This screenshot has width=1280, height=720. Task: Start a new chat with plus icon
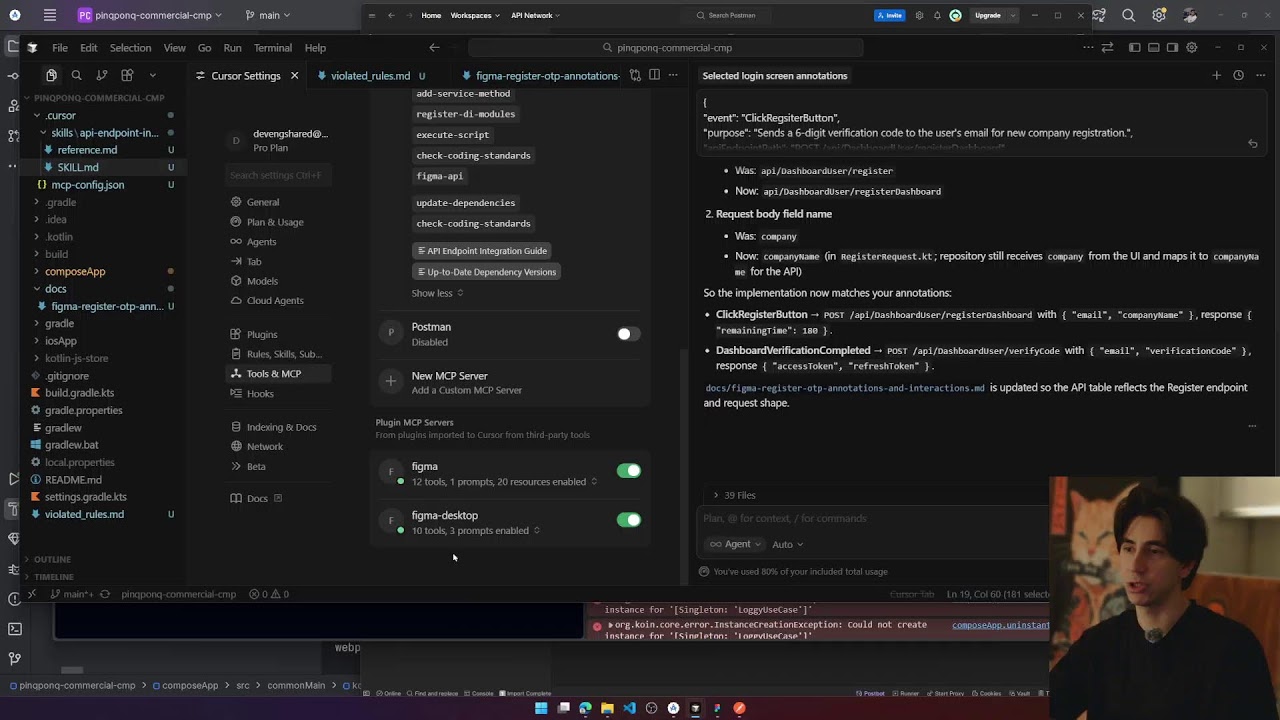(1216, 75)
